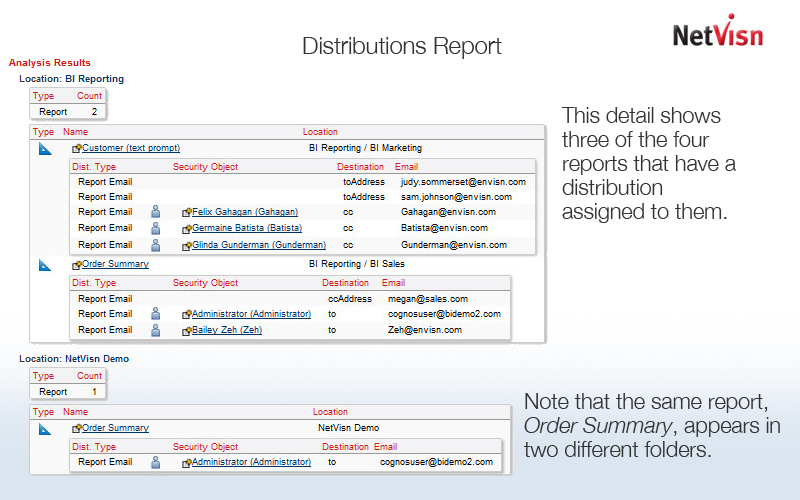Select email megan@sales.com
The height and width of the screenshot is (500, 800).
tap(428, 298)
